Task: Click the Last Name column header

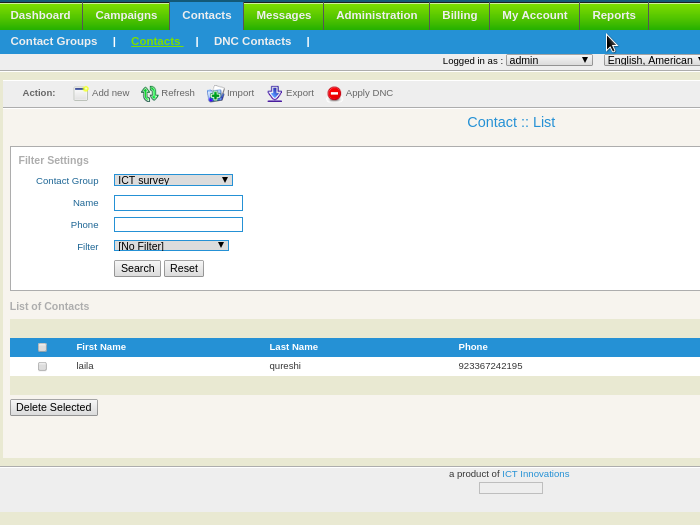Action: pos(293,347)
